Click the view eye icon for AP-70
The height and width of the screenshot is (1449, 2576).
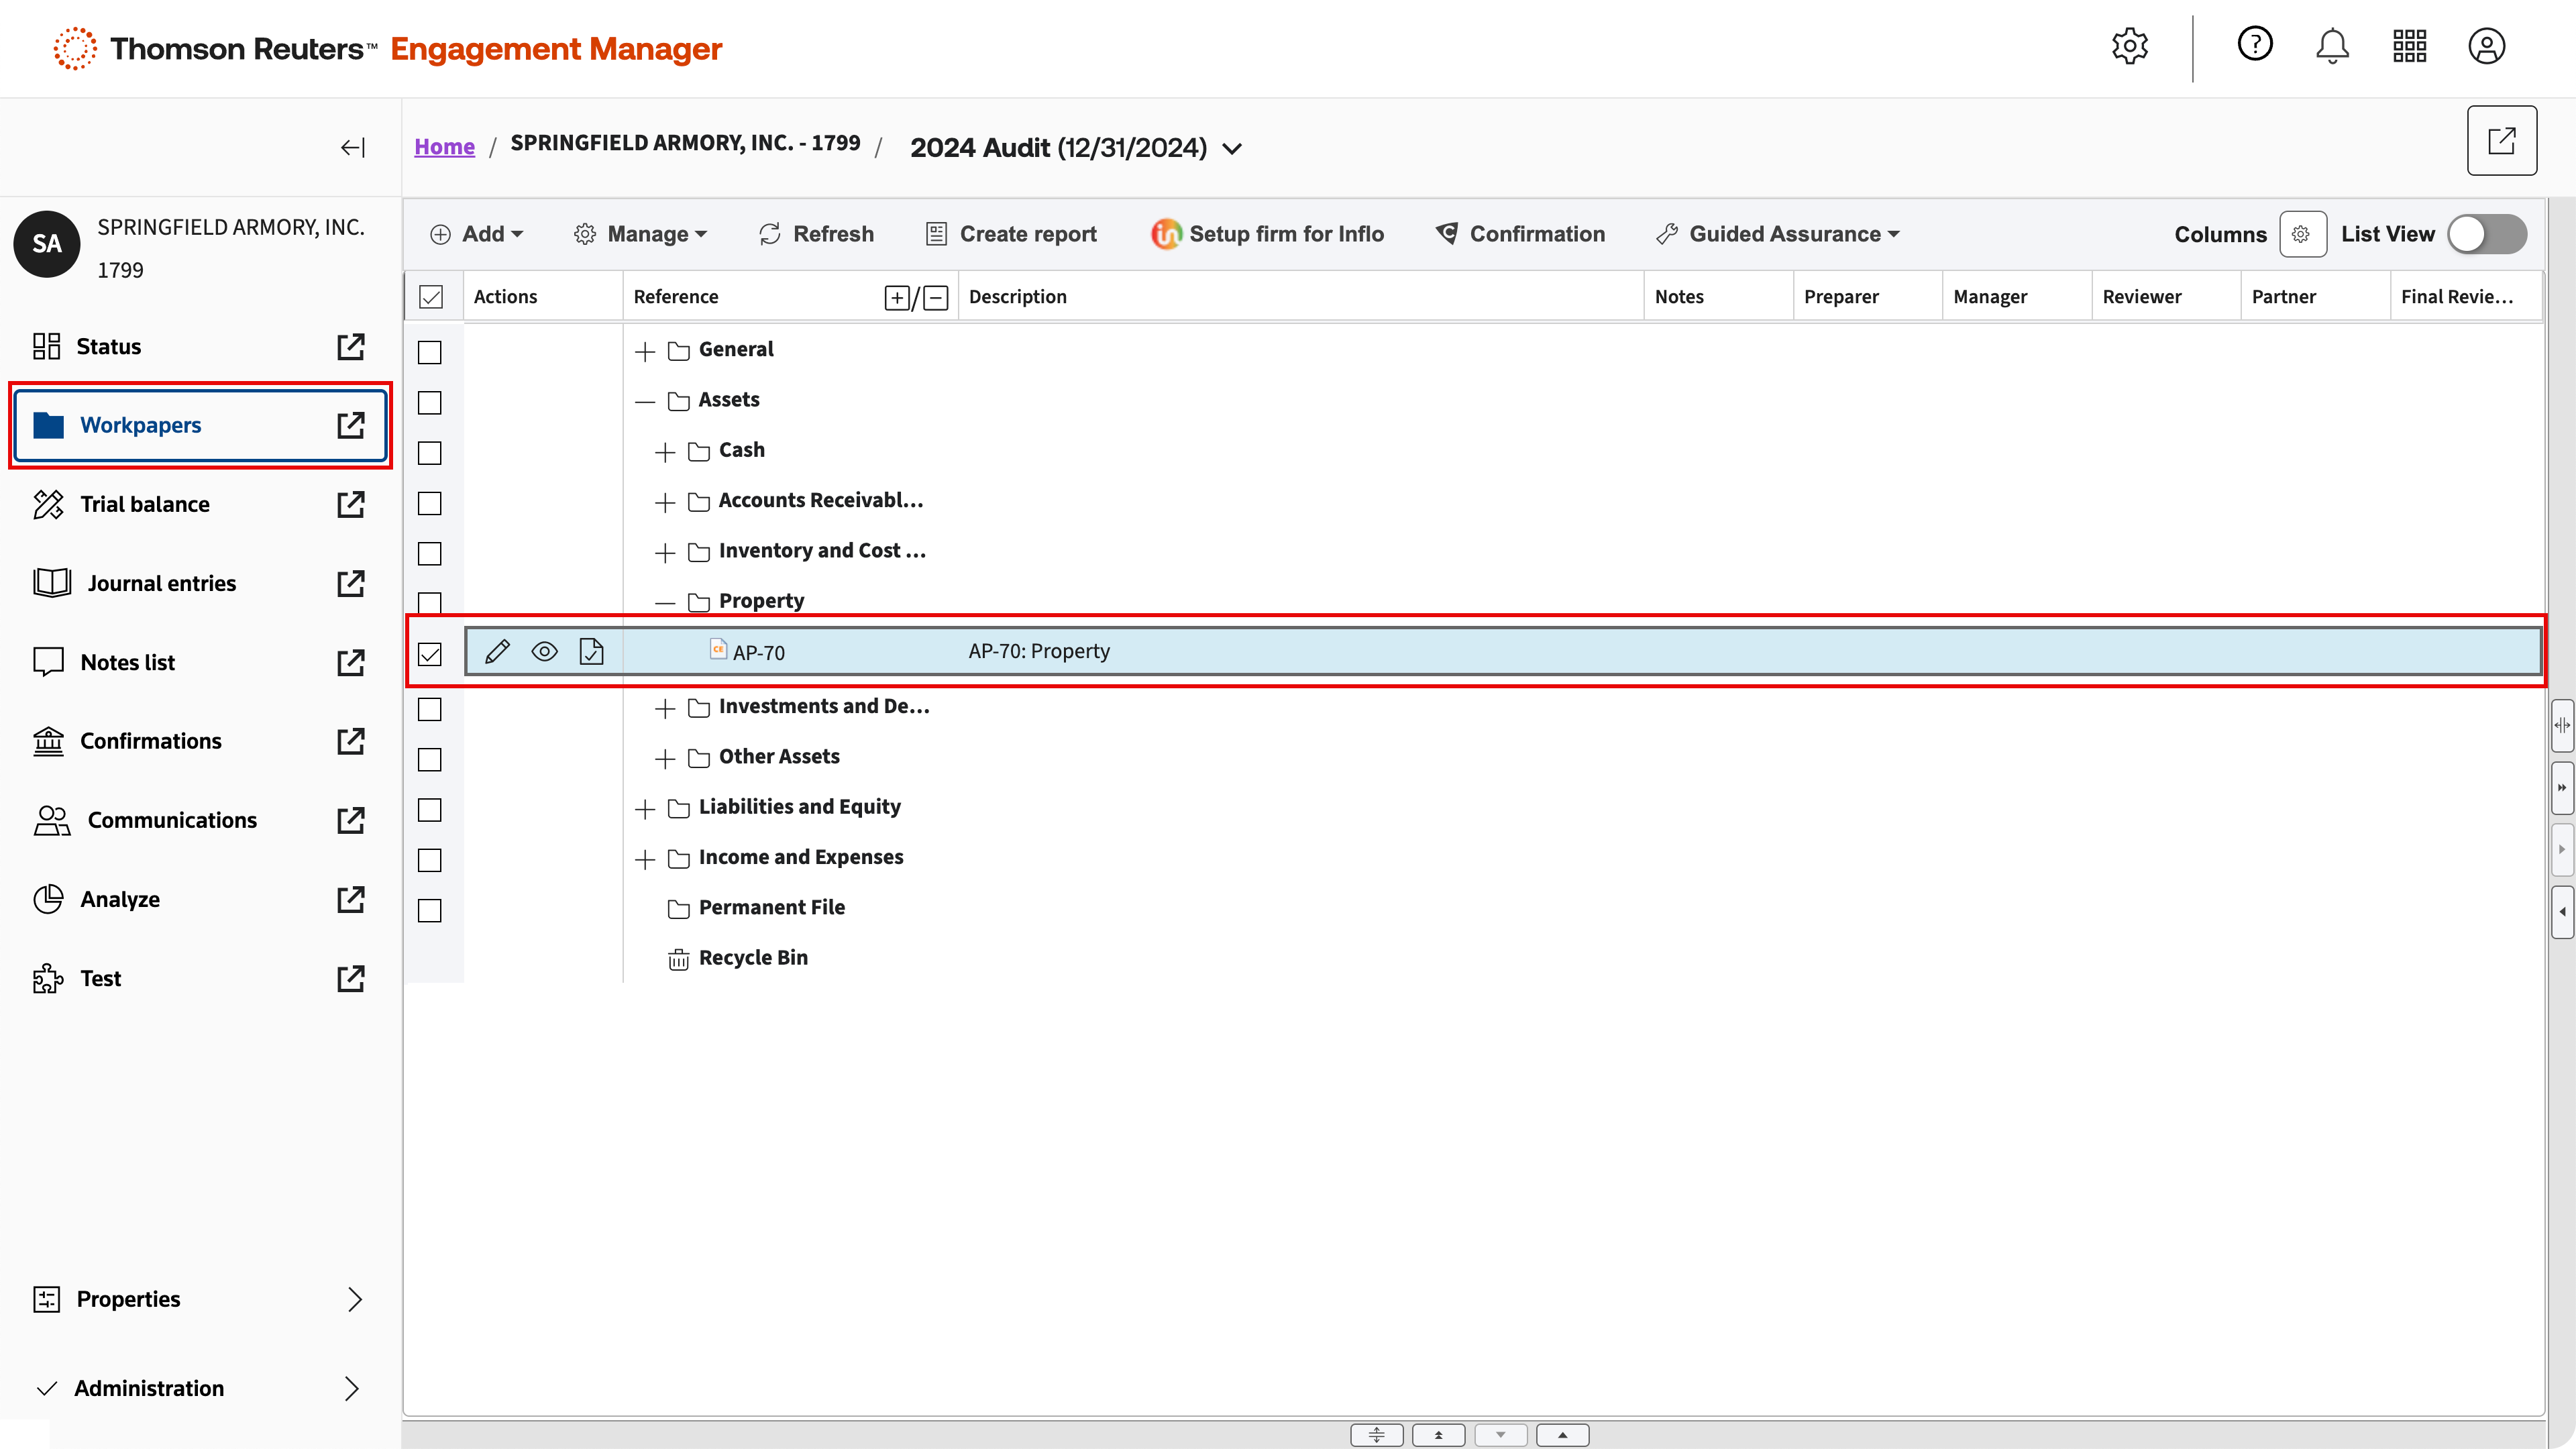pos(544,652)
